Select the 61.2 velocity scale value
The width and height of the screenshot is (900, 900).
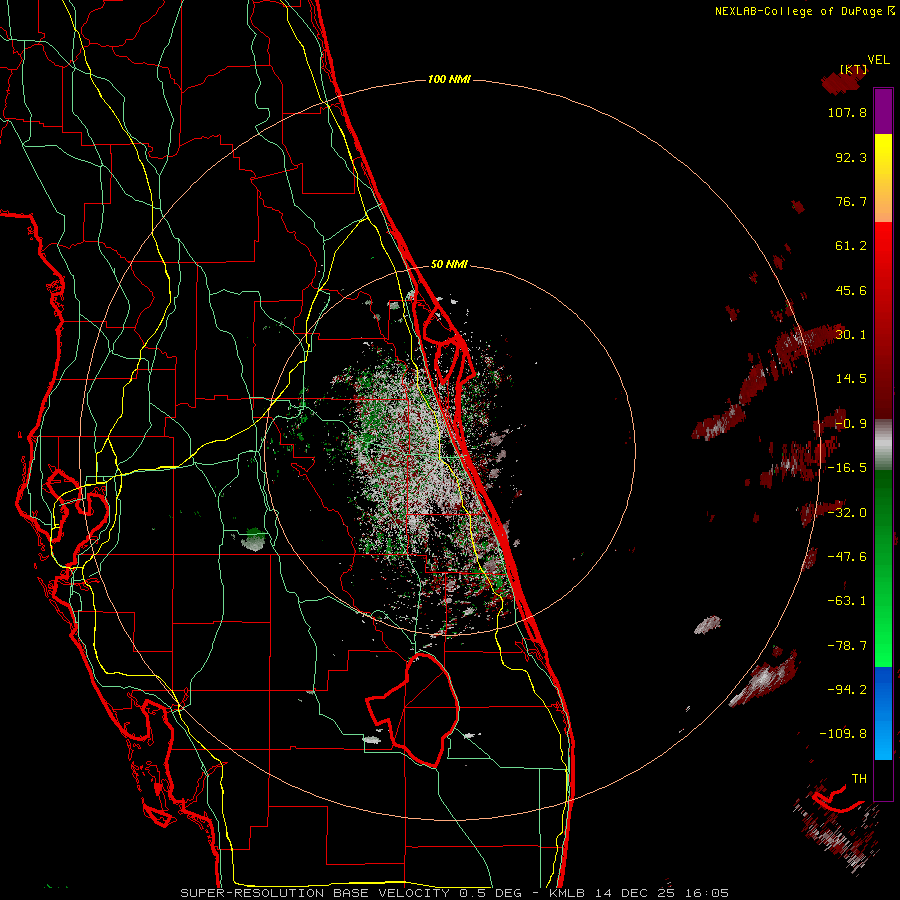click(851, 246)
